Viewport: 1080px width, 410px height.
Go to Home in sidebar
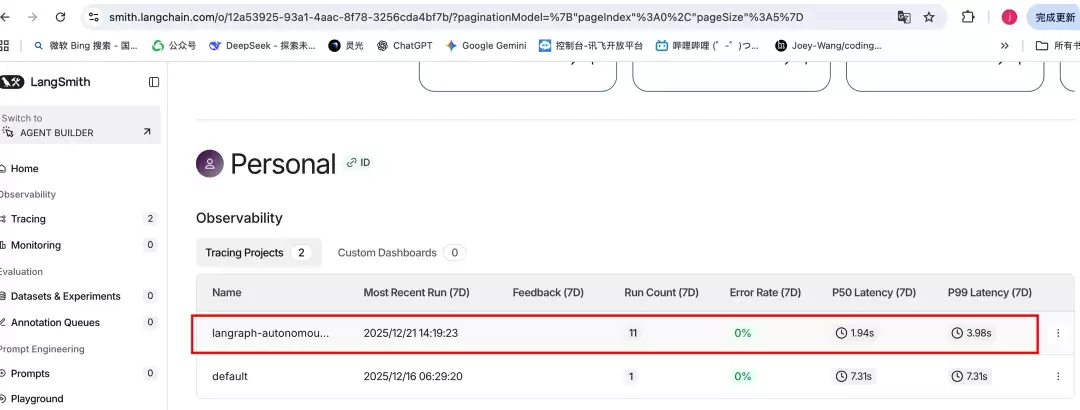coord(25,168)
